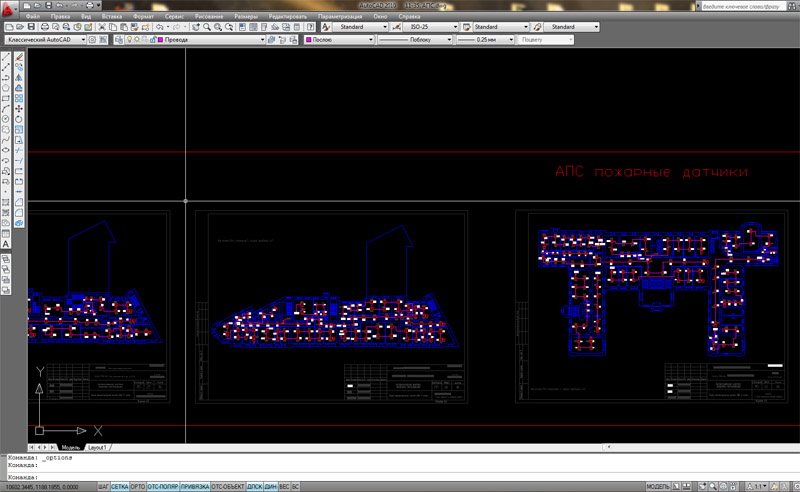Click the Послою magenta color swatch
The image size is (800, 492).
[x=308, y=39]
